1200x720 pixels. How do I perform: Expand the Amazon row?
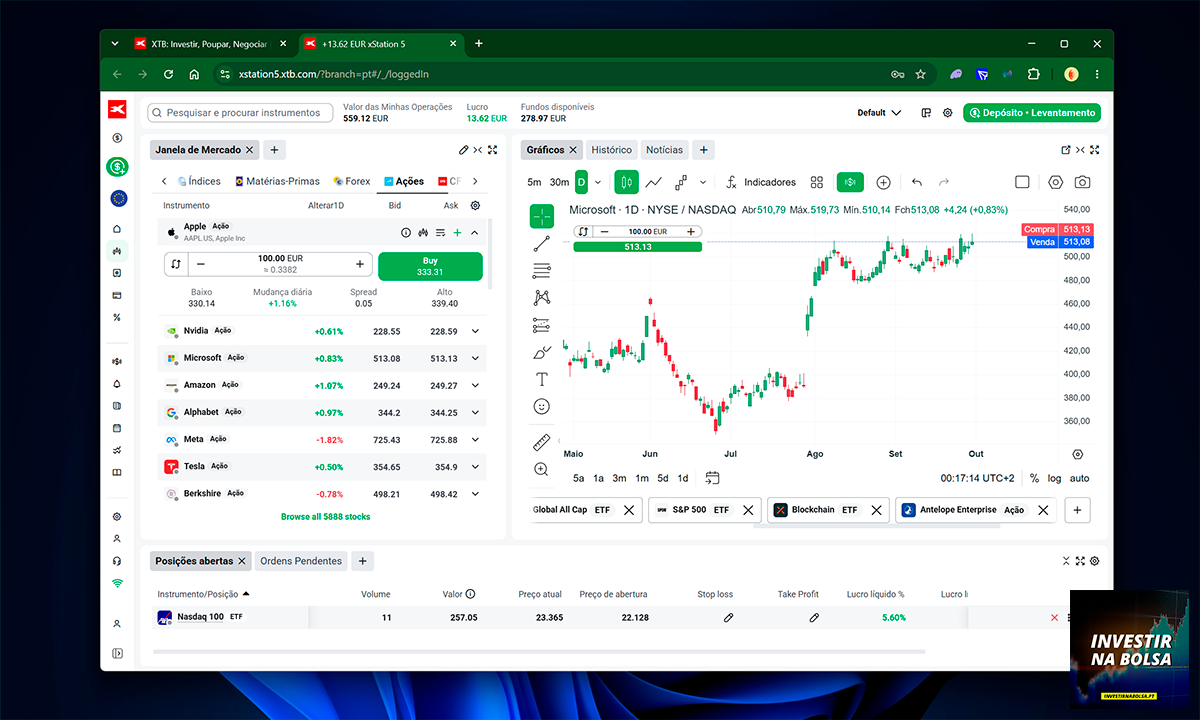point(475,385)
